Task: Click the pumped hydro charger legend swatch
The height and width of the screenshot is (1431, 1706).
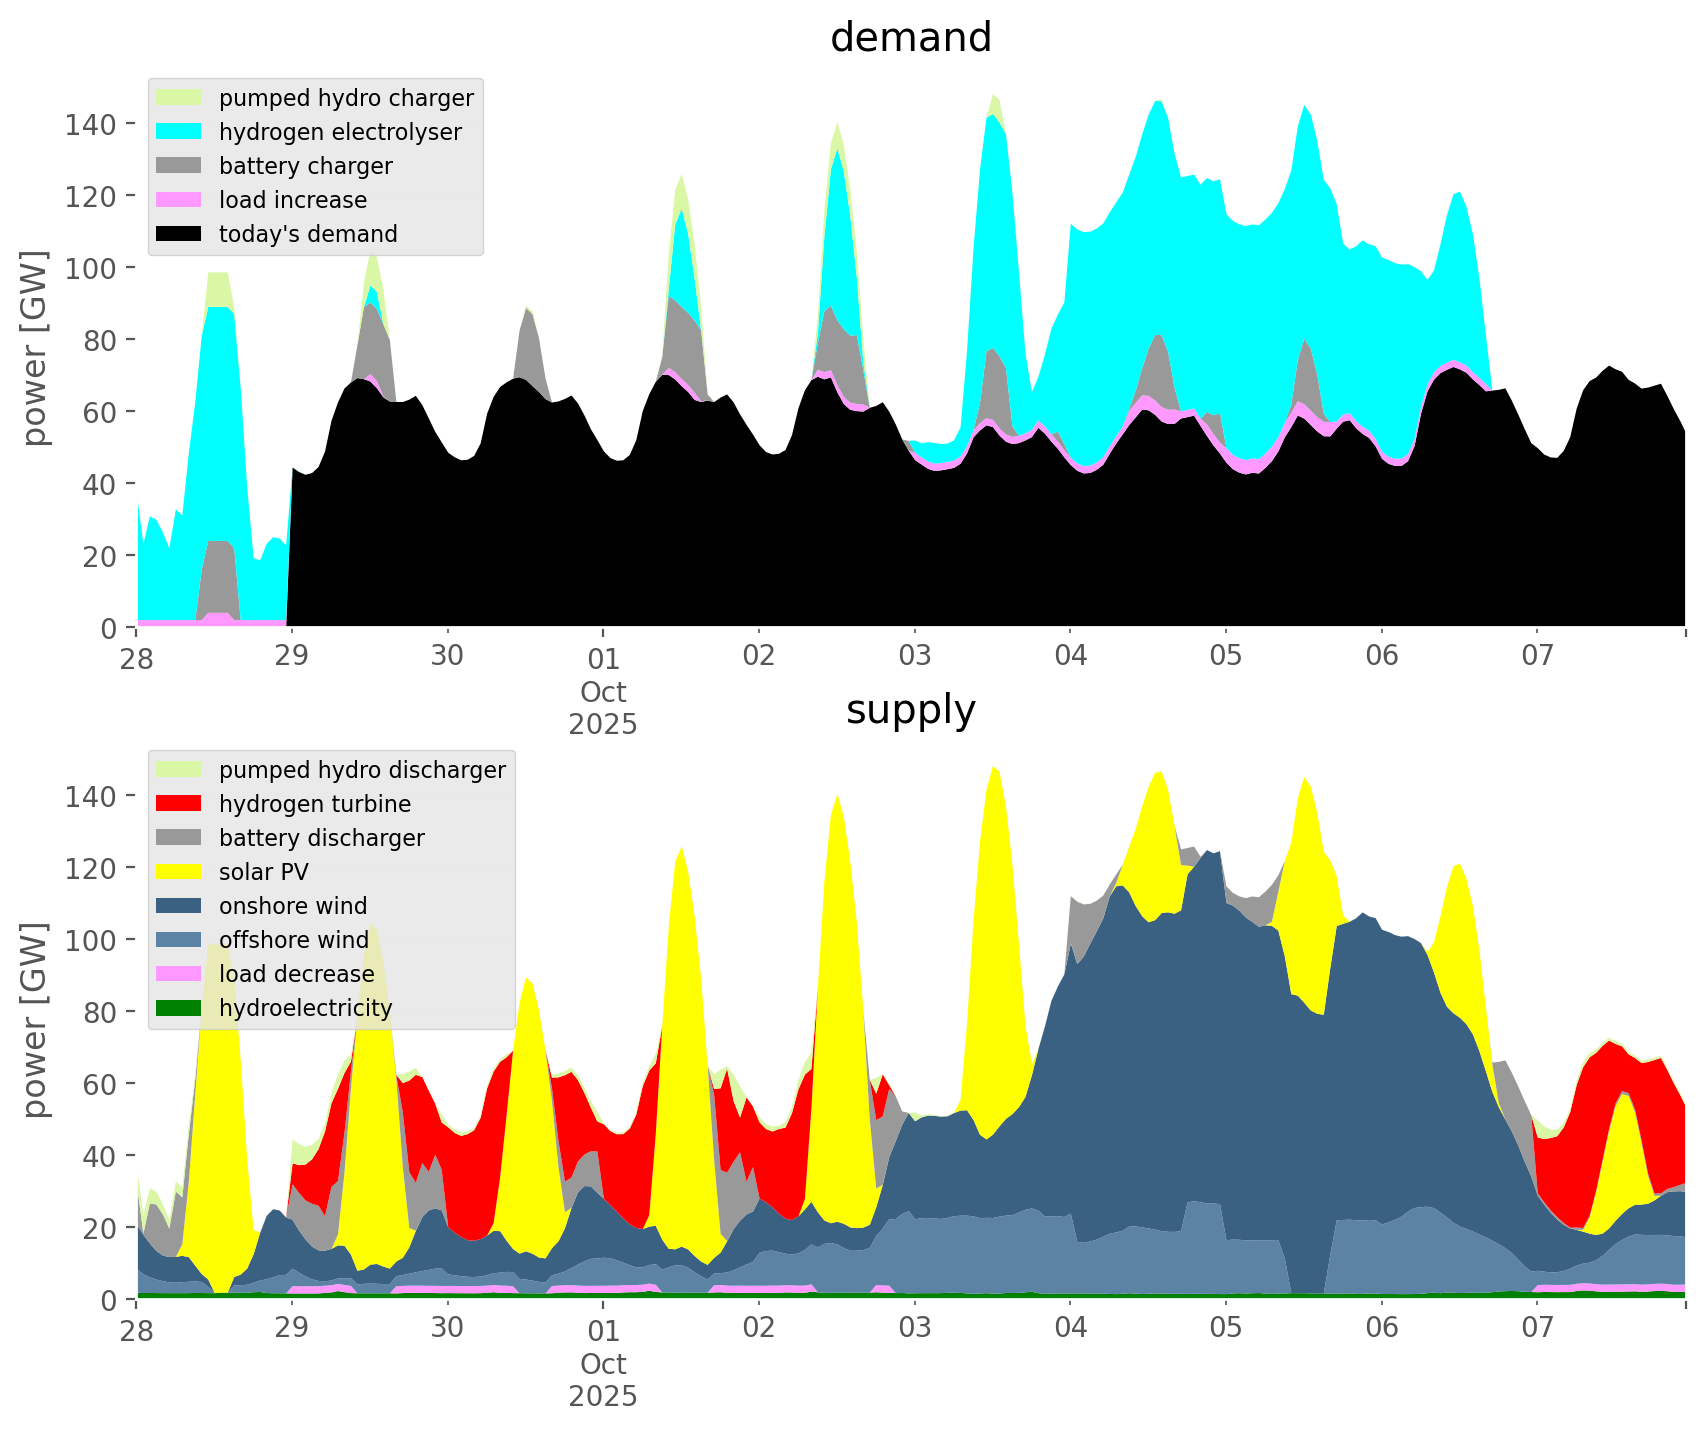Action: coord(180,98)
